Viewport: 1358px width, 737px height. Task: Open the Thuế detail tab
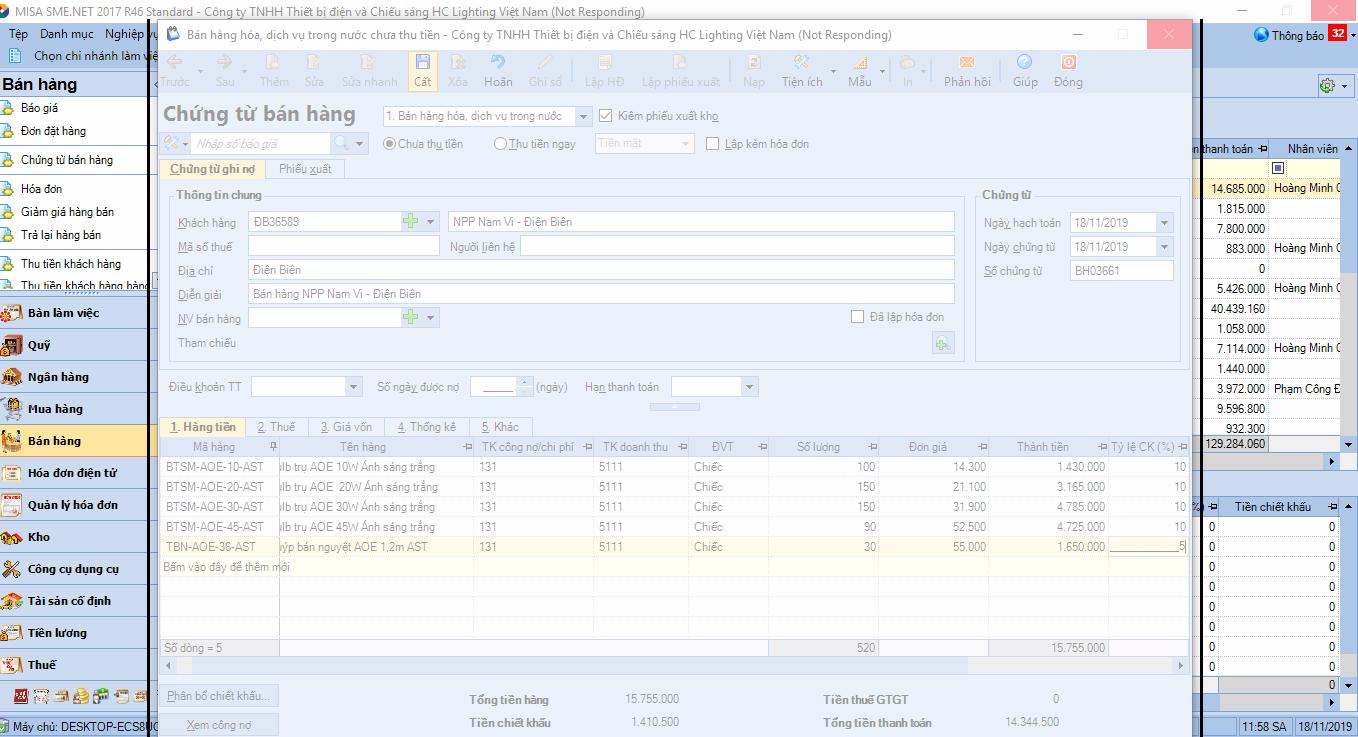point(276,427)
